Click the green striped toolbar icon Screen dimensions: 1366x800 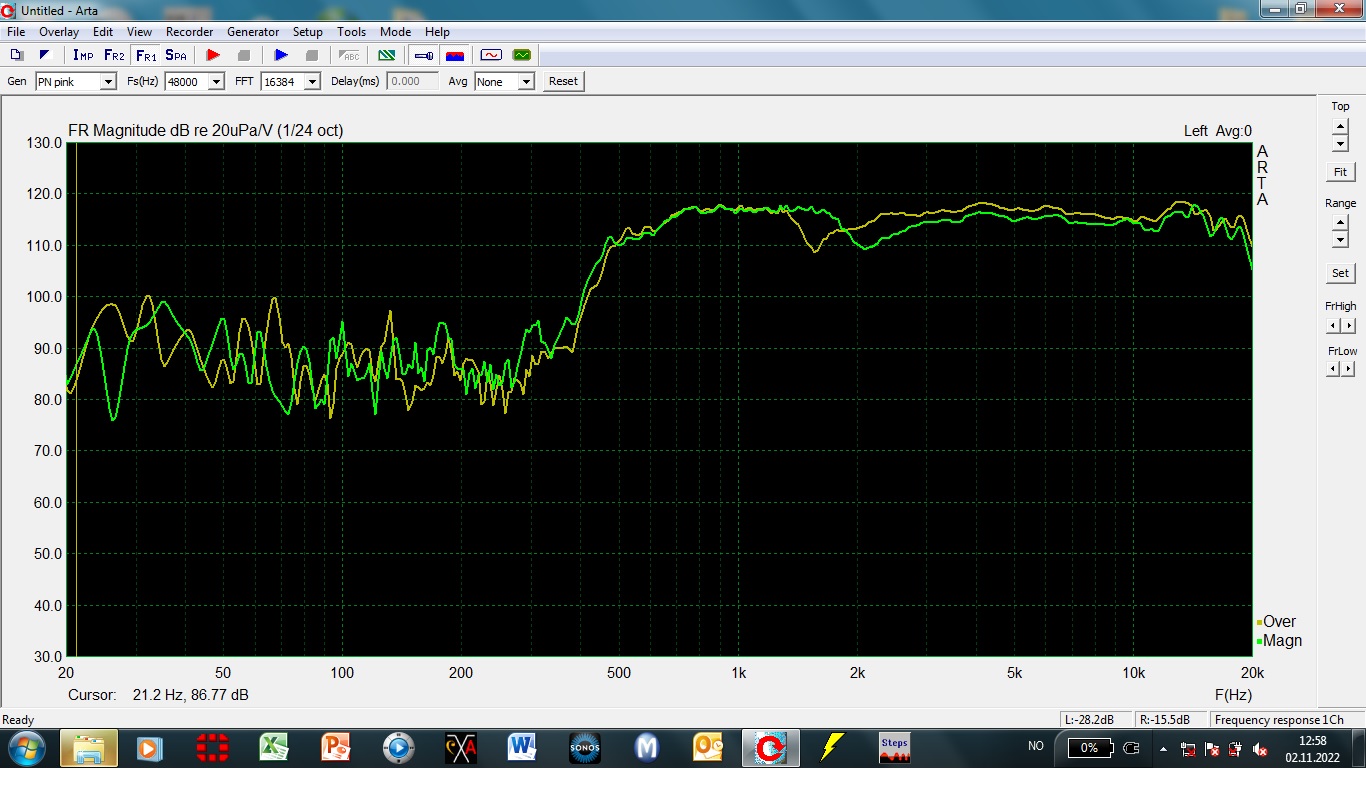(x=386, y=55)
